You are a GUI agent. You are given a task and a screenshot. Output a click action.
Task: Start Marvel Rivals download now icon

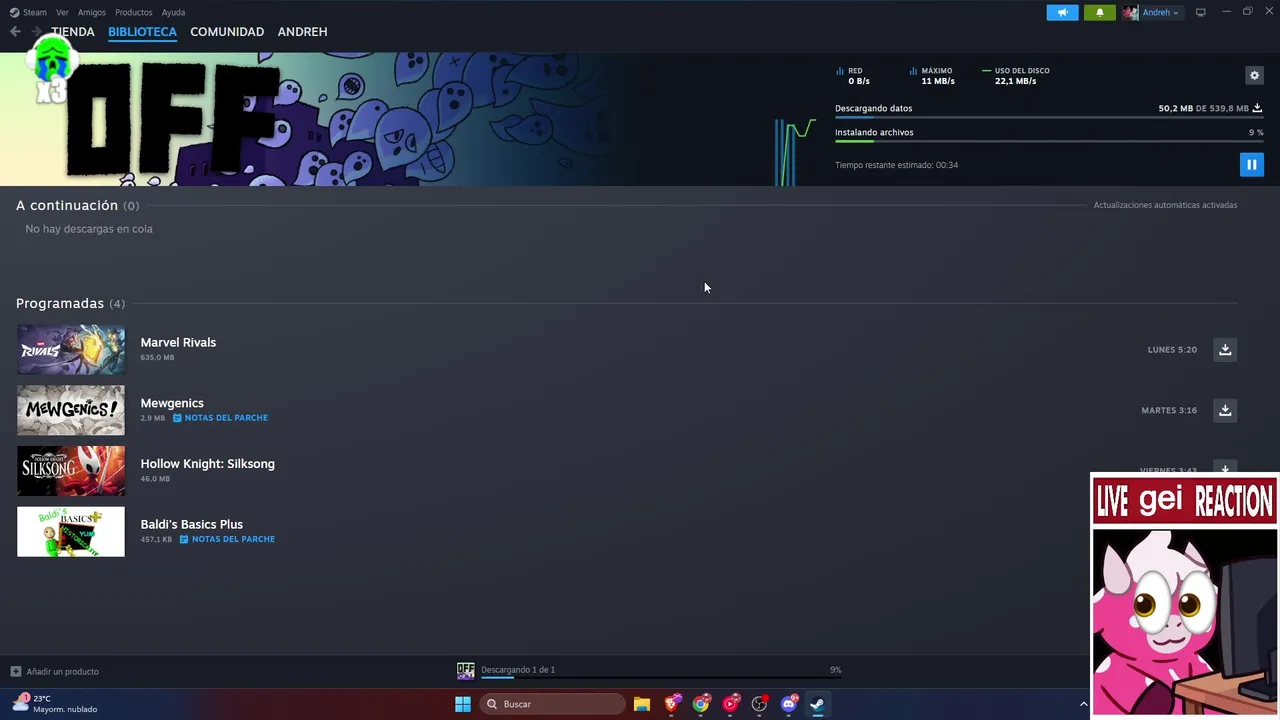[x=1225, y=349]
